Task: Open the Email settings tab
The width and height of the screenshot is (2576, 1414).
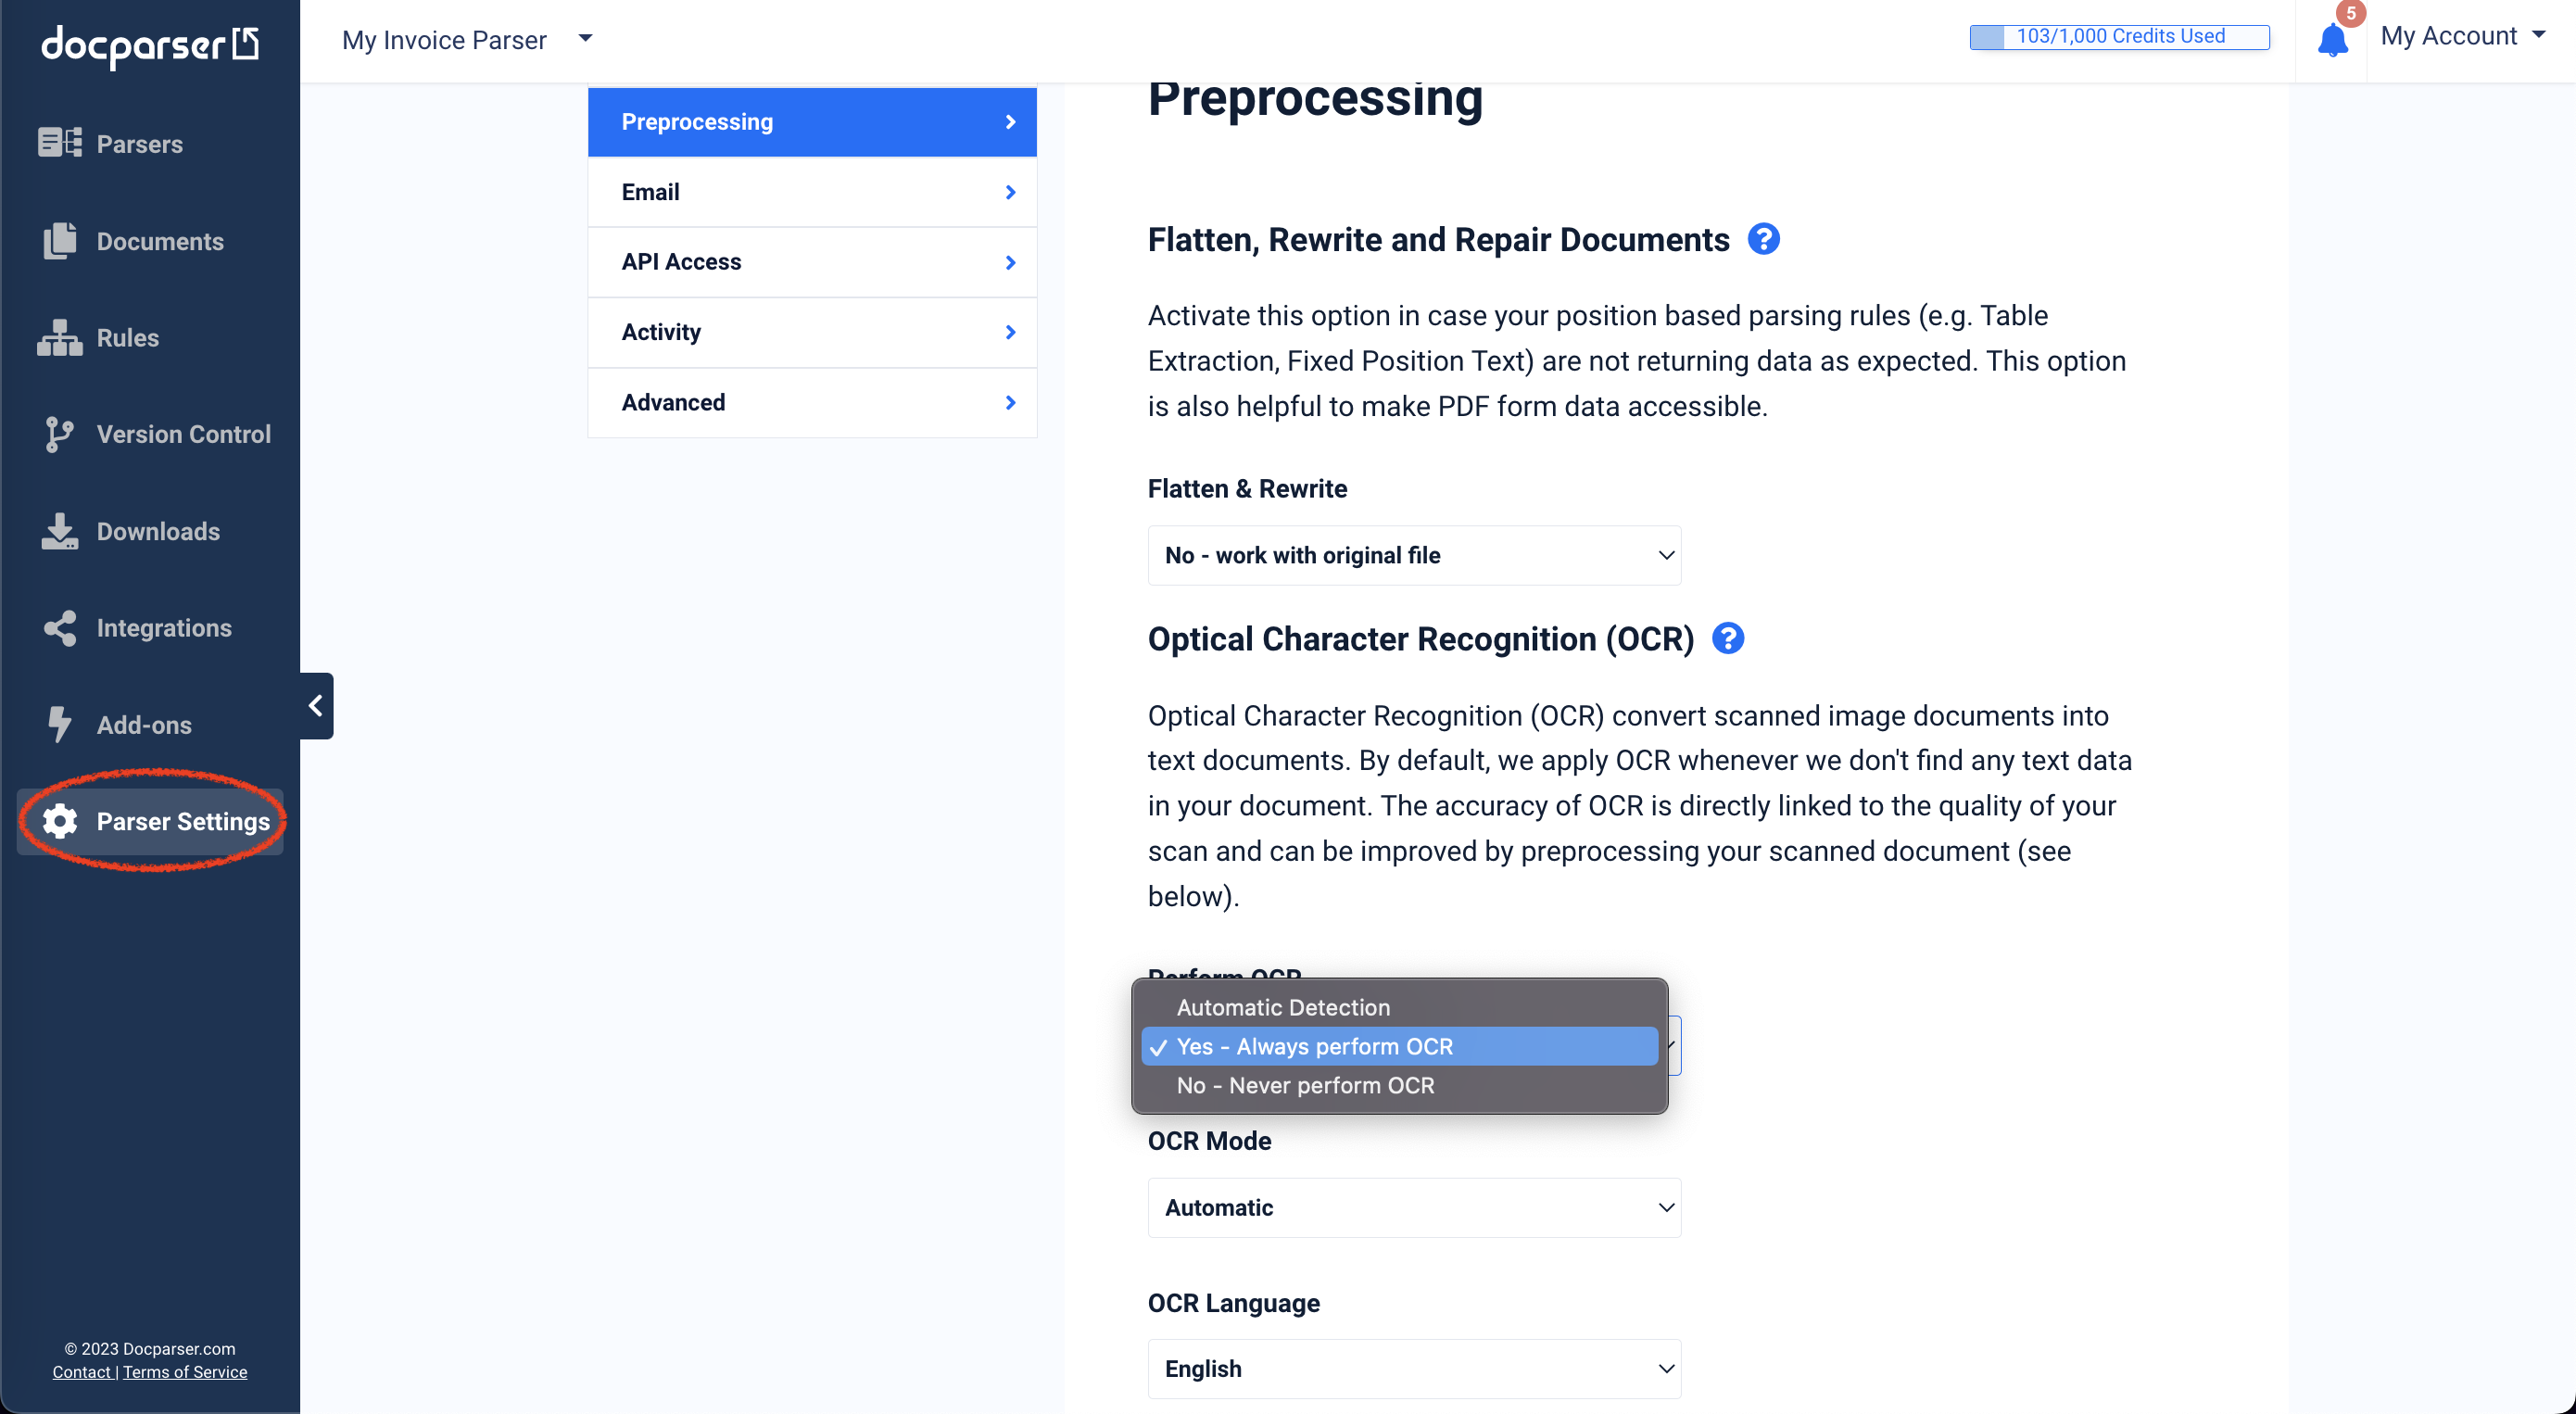Action: click(812, 192)
